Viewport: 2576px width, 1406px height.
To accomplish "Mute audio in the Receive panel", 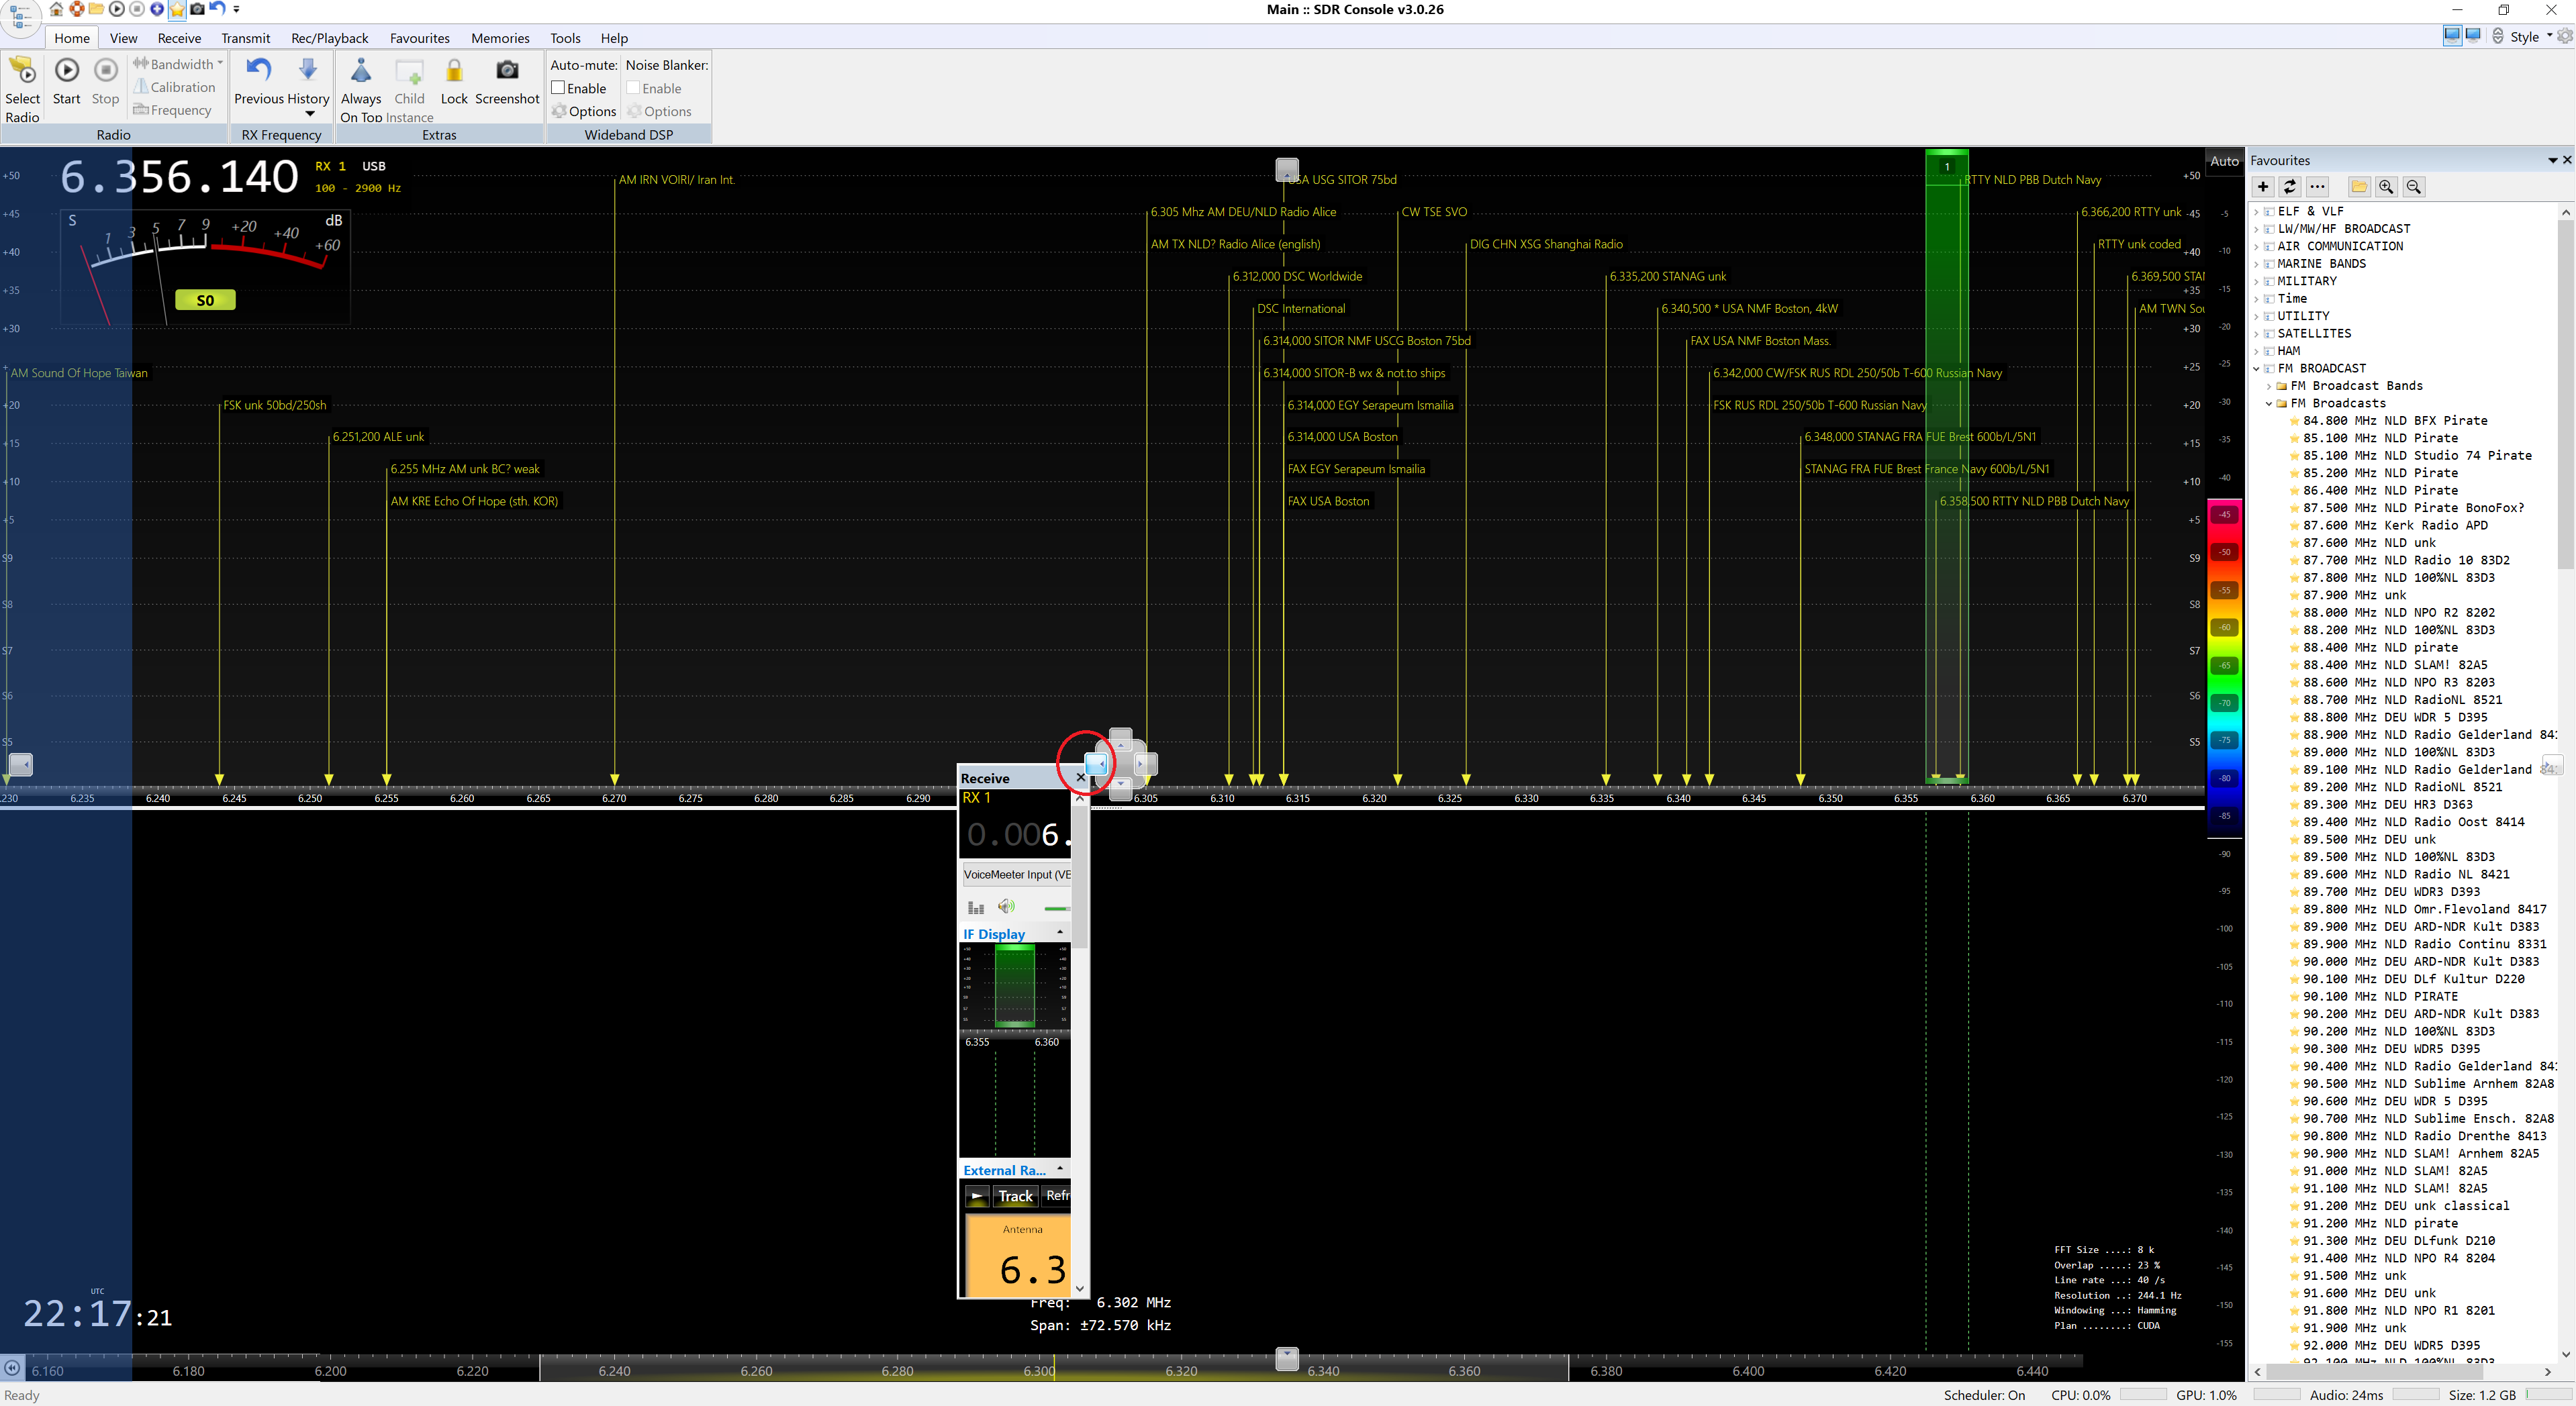I will point(1006,907).
